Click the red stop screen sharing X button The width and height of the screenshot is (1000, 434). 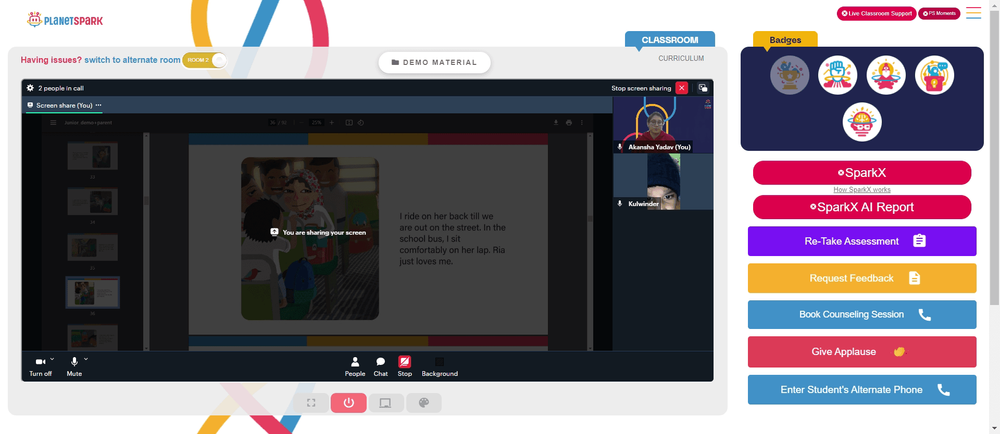(x=682, y=88)
